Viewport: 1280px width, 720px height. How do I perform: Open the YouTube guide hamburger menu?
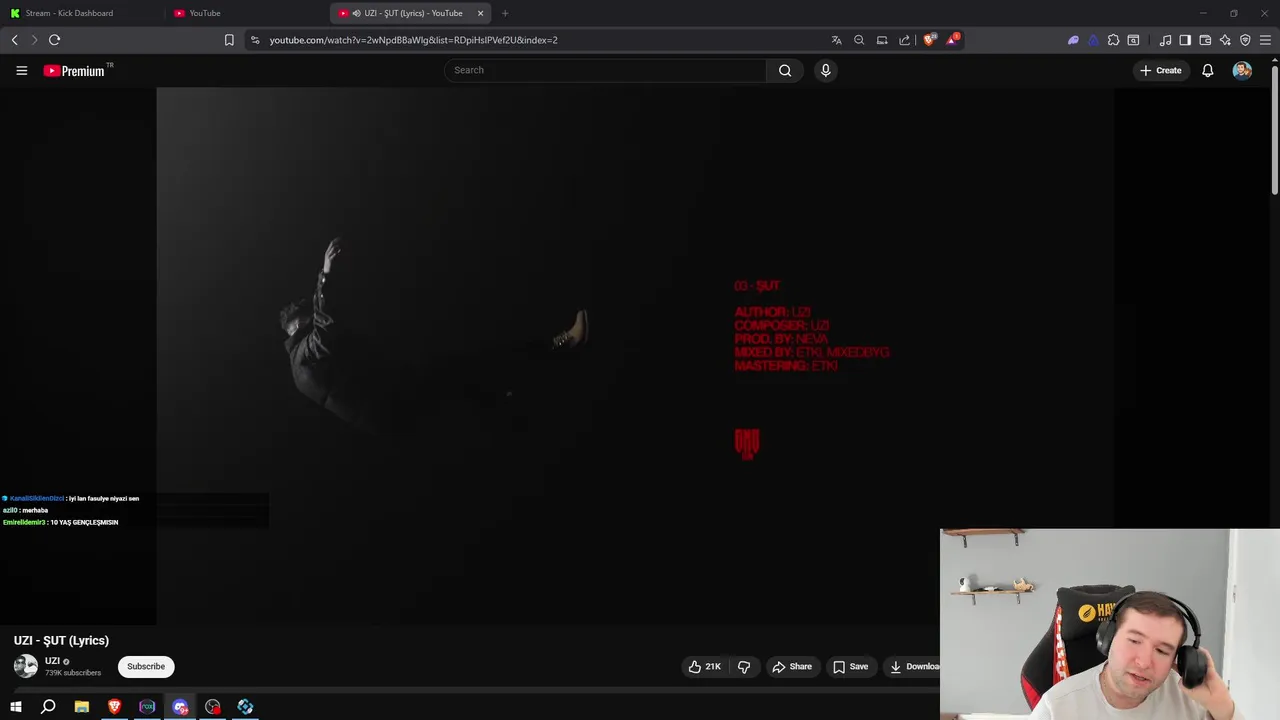click(x=21, y=70)
